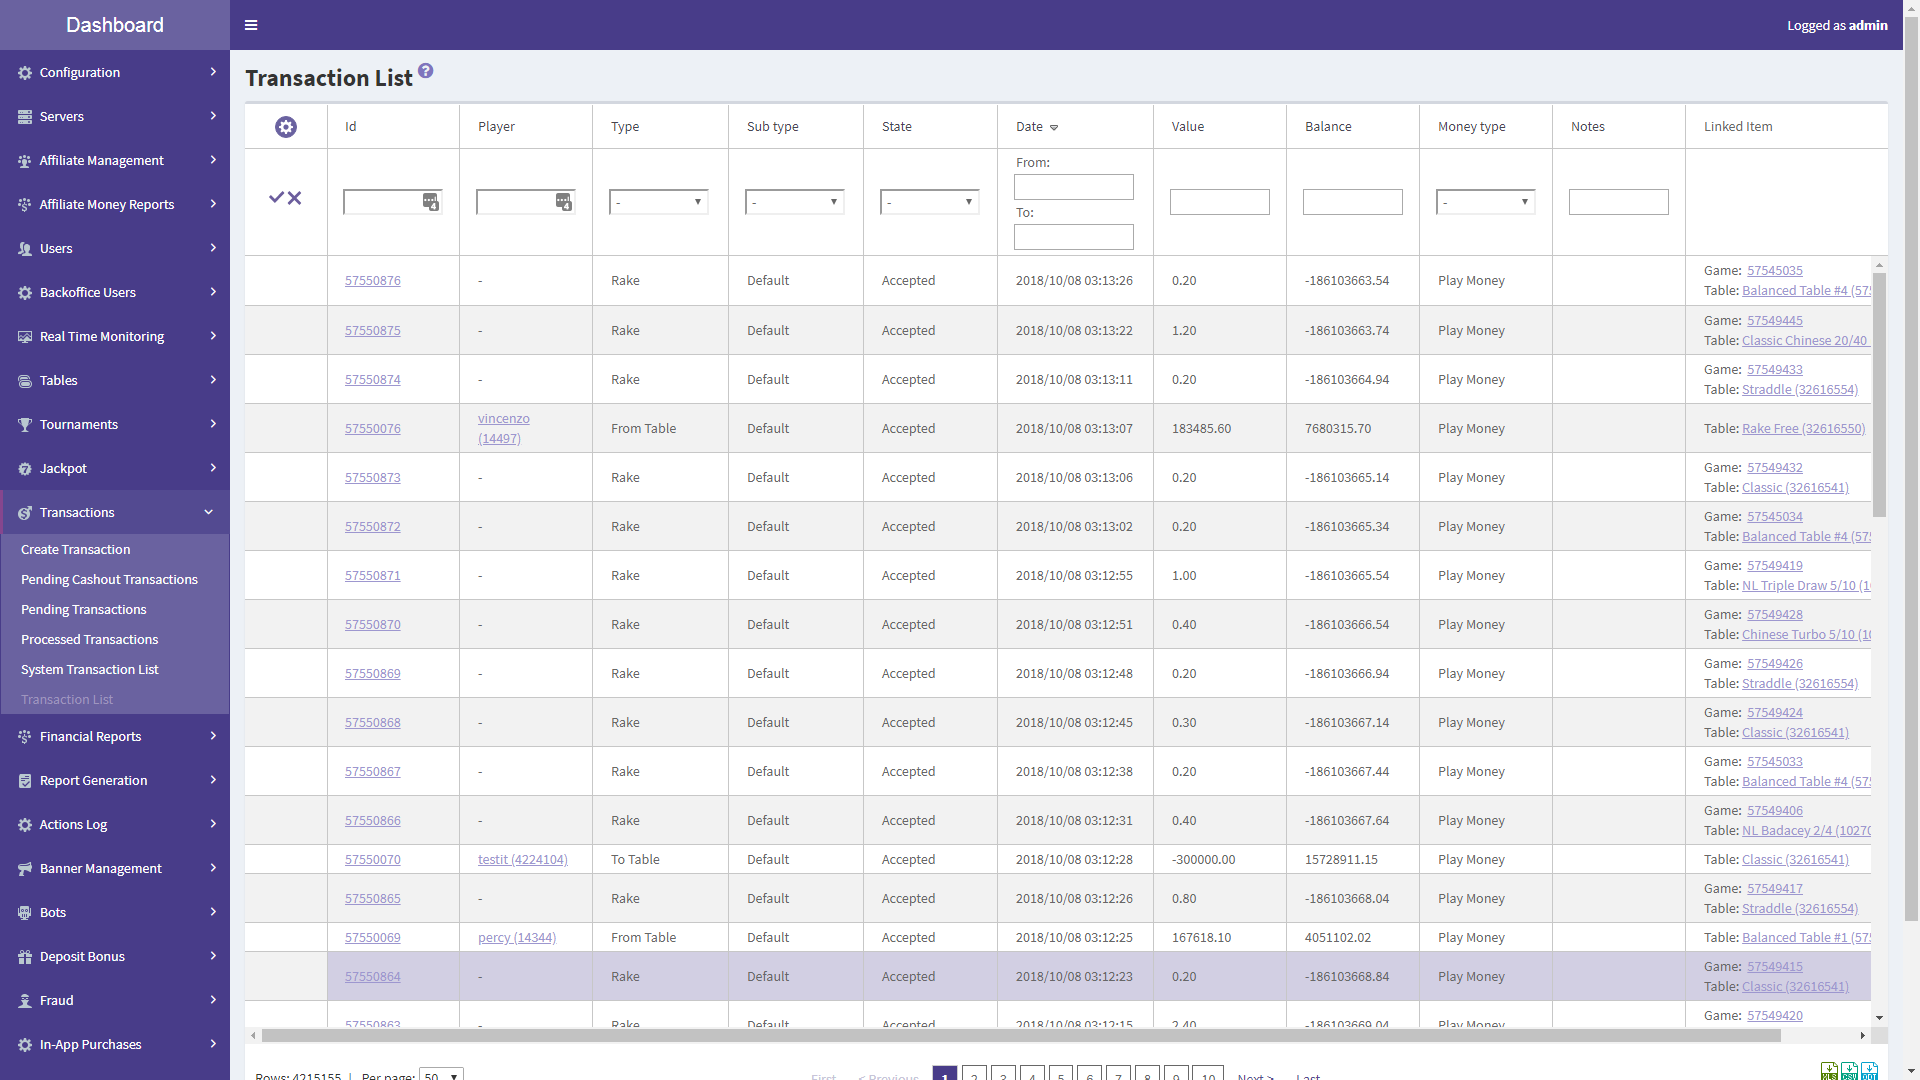Open Rake Free (32616550) table link
Viewport: 1920px width, 1080px height.
(x=1803, y=428)
